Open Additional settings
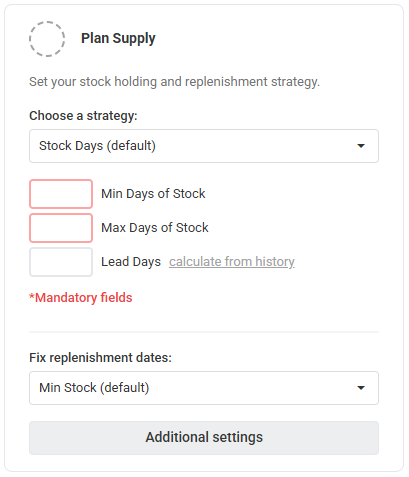 click(x=204, y=438)
